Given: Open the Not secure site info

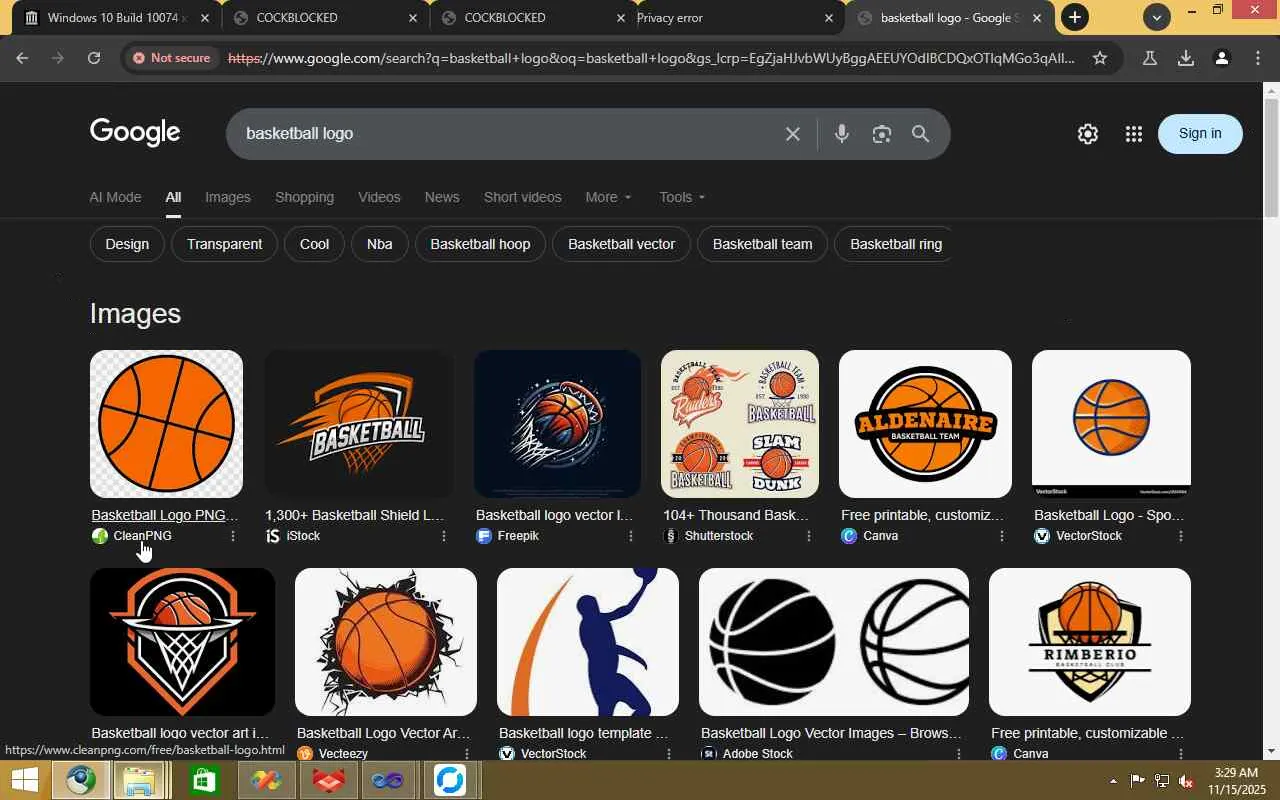Looking at the screenshot, I should pos(171,58).
